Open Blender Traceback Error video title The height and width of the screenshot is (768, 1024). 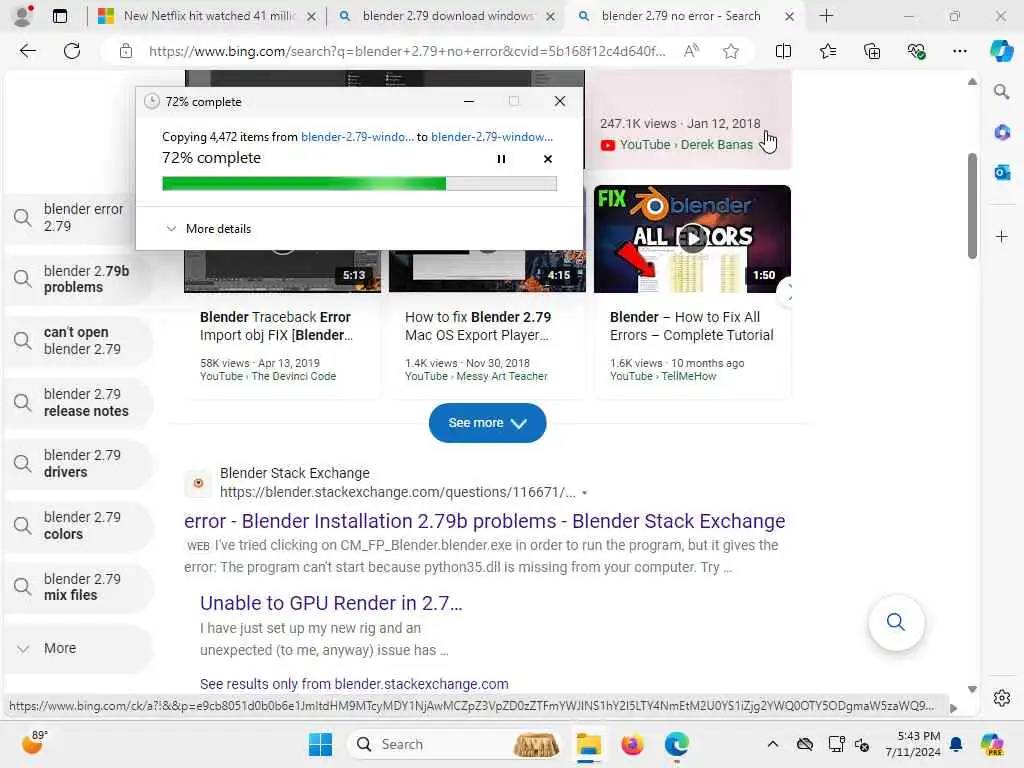click(276, 326)
